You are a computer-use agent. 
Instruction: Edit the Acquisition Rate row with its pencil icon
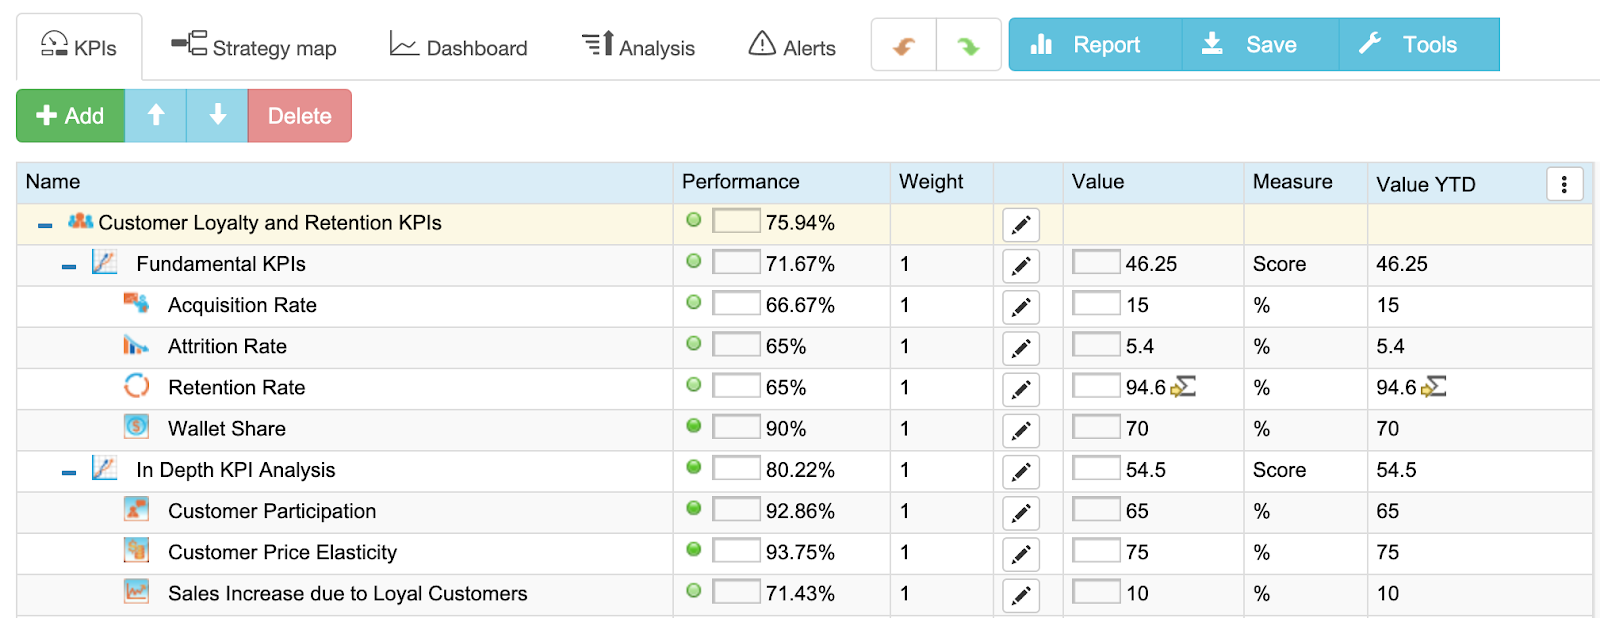click(1021, 307)
